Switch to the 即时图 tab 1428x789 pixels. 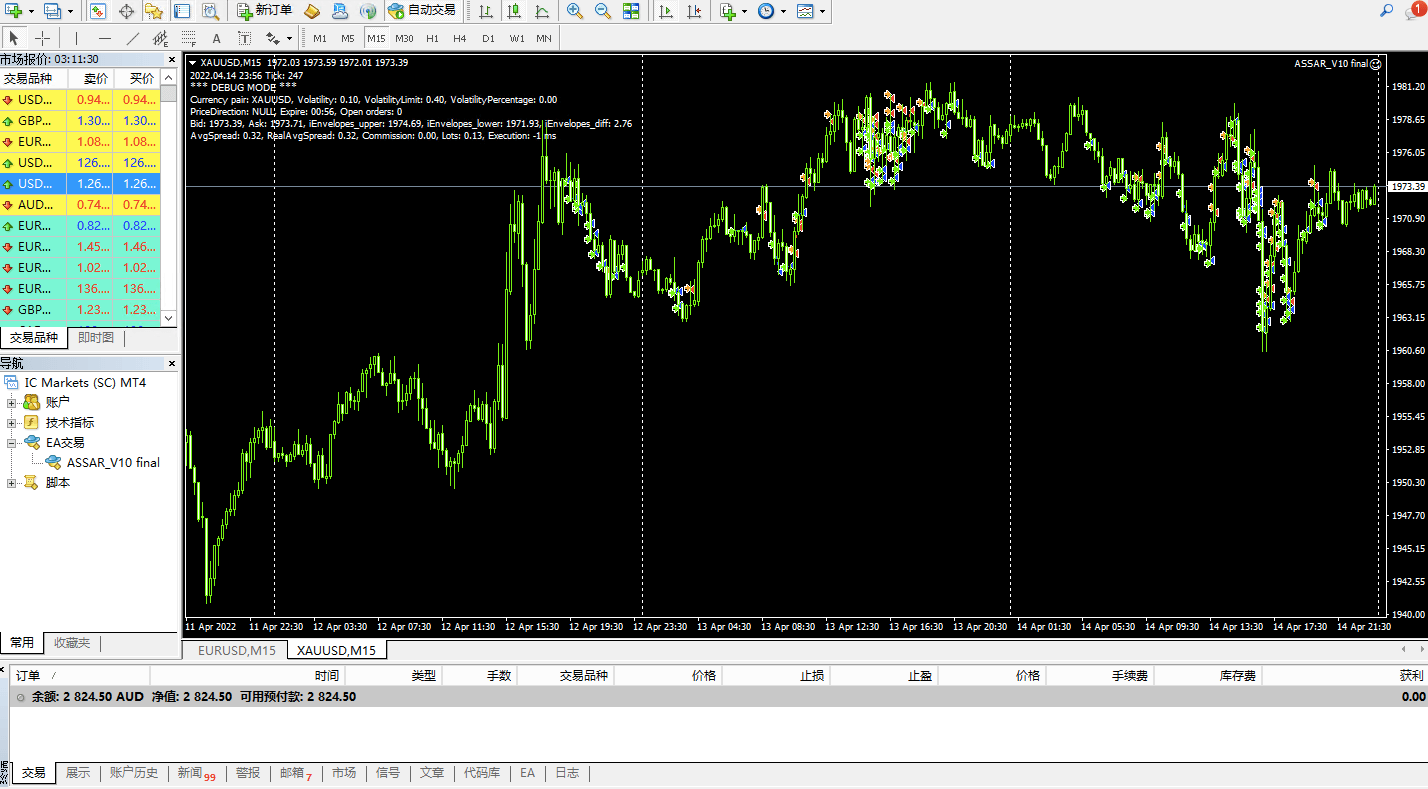pyautogui.click(x=95, y=337)
